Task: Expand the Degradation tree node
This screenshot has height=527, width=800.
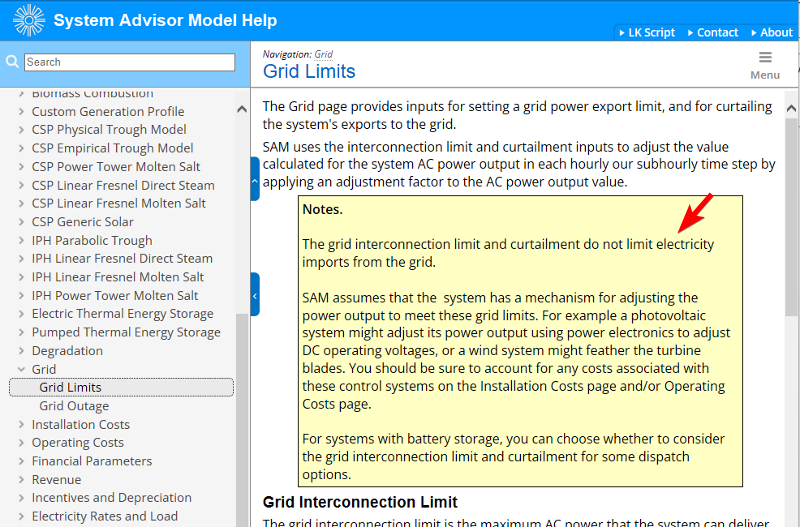Action: (x=22, y=351)
